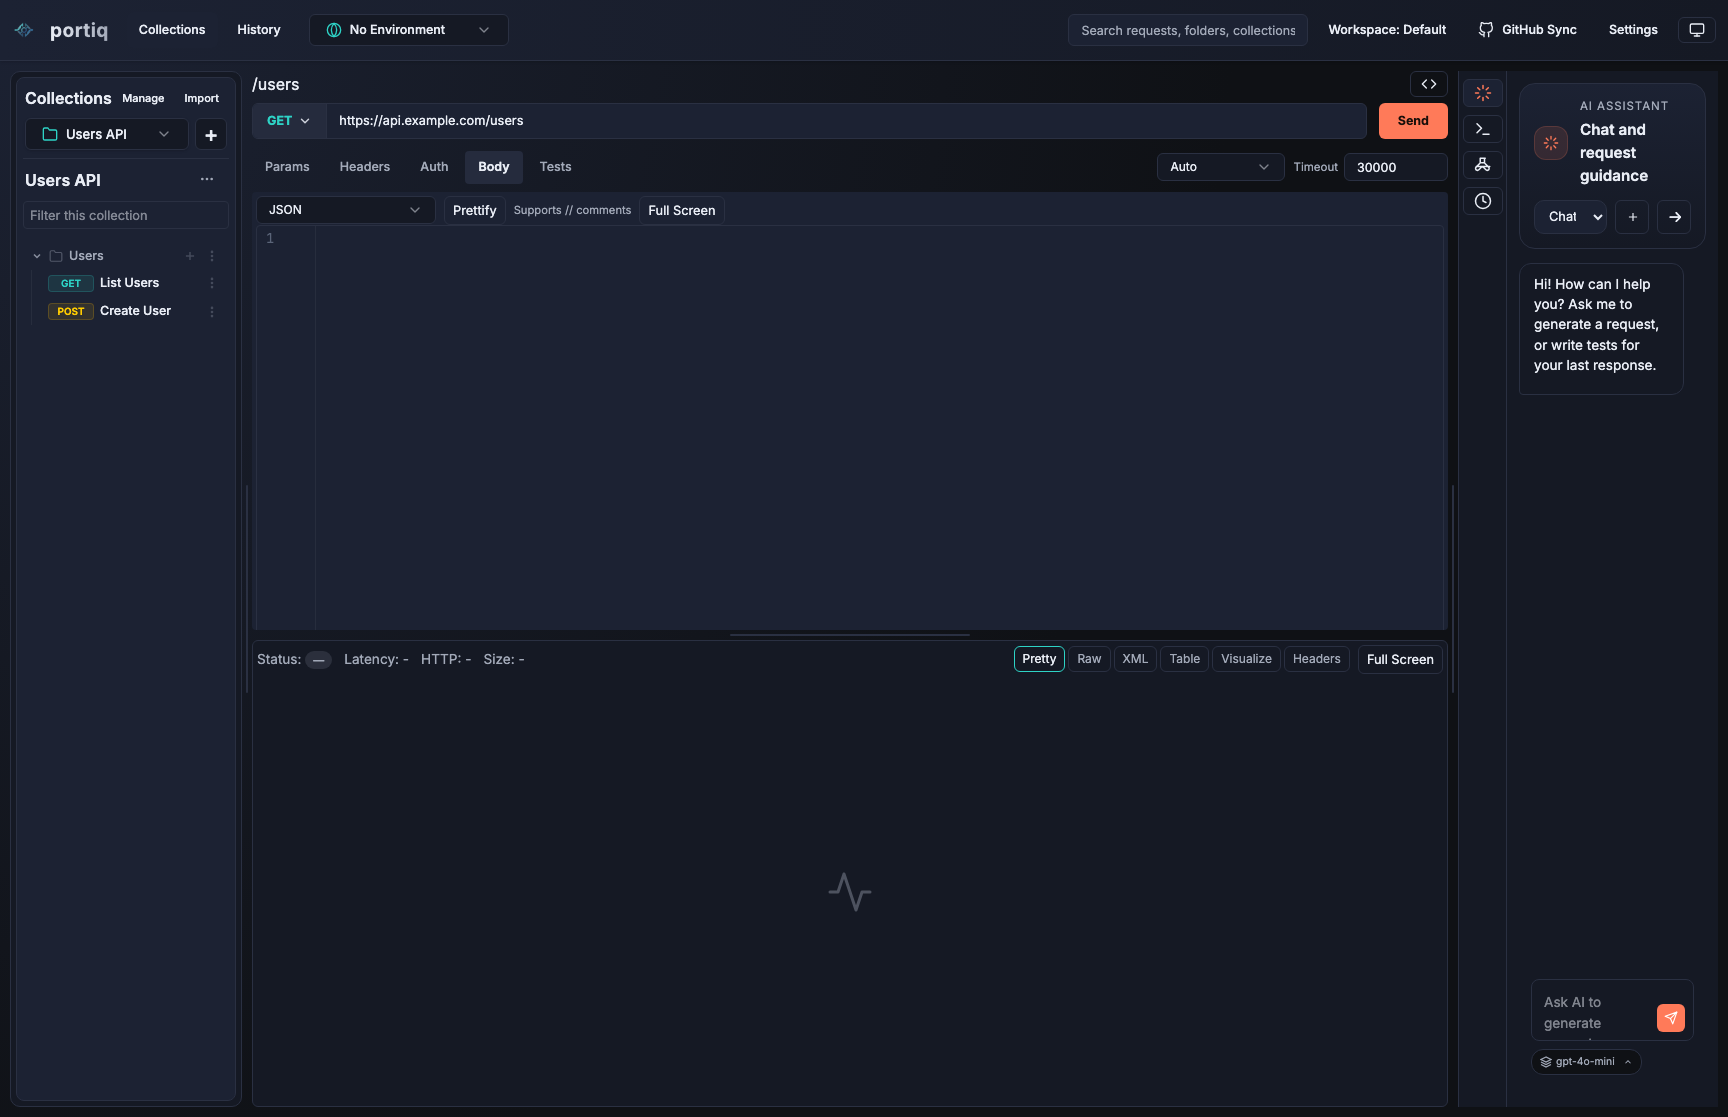This screenshot has width=1728, height=1117.
Task: Click Manage collections button
Action: coord(143,98)
